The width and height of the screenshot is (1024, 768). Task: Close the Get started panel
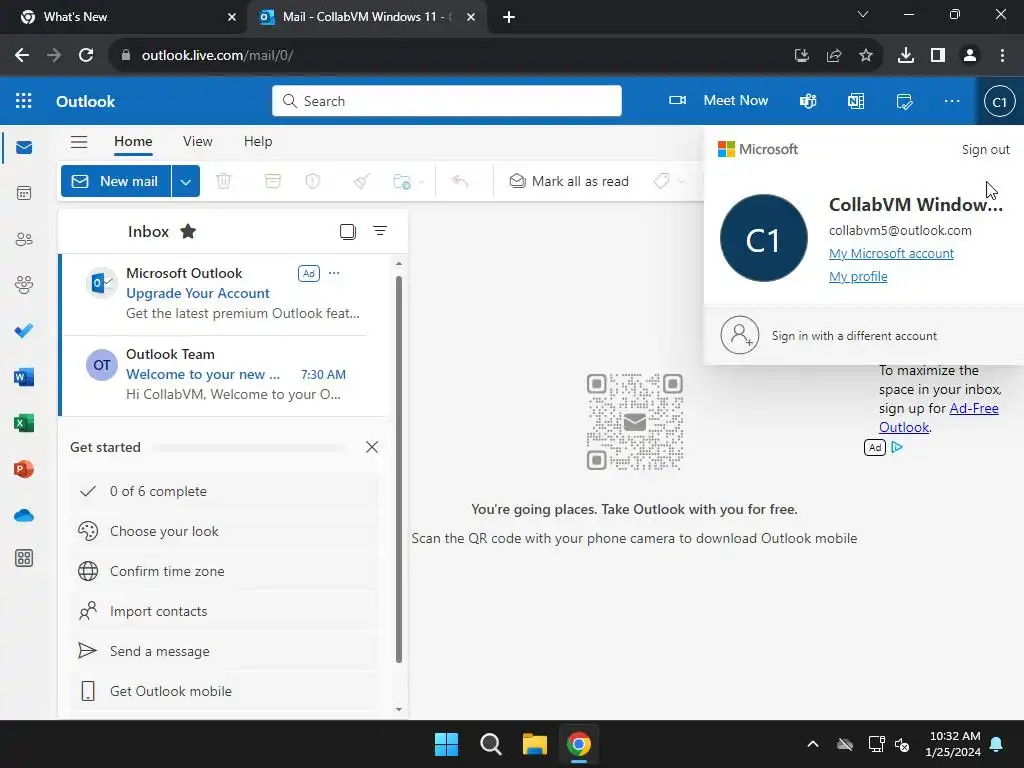[x=372, y=447]
